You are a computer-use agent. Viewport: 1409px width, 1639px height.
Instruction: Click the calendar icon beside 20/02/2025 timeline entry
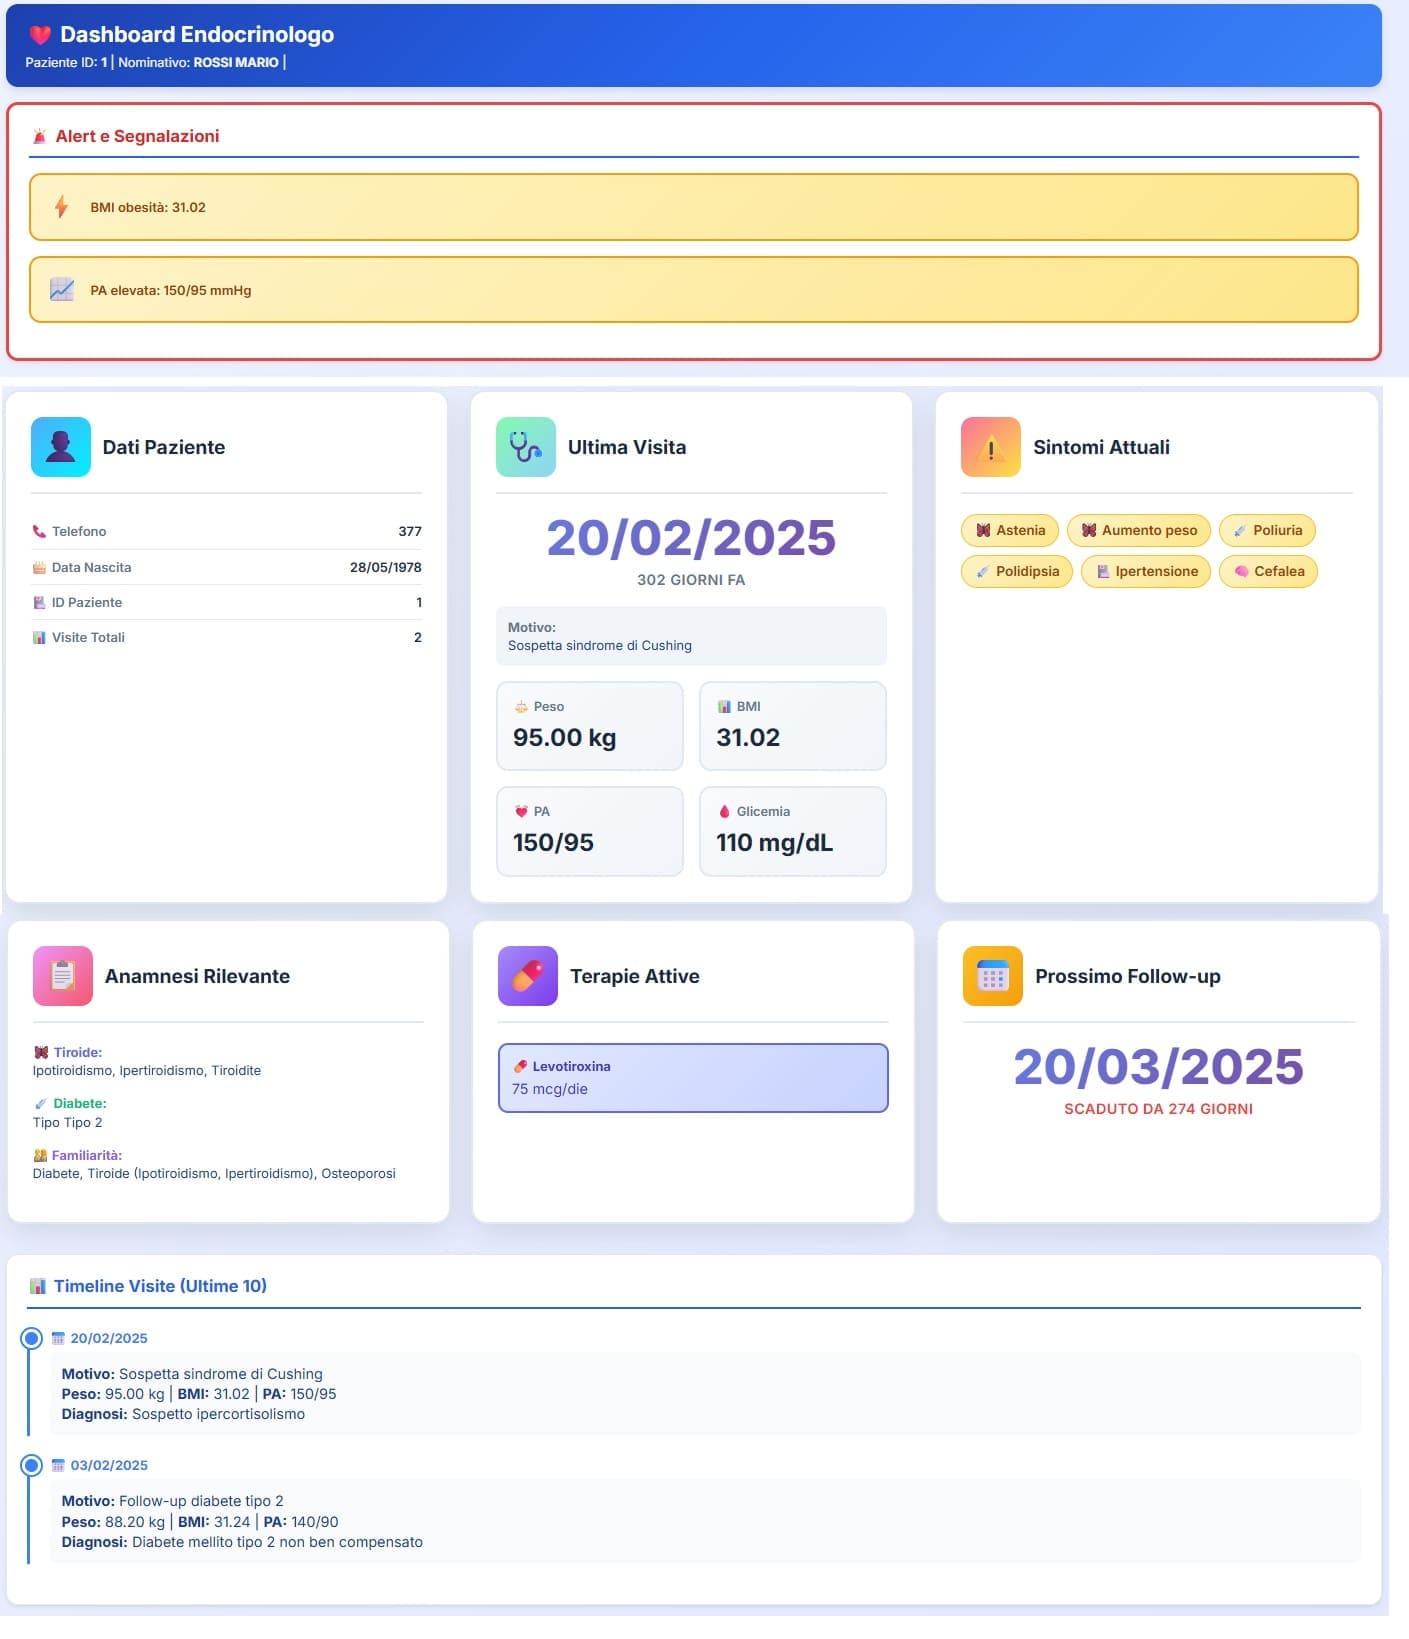tap(58, 1339)
